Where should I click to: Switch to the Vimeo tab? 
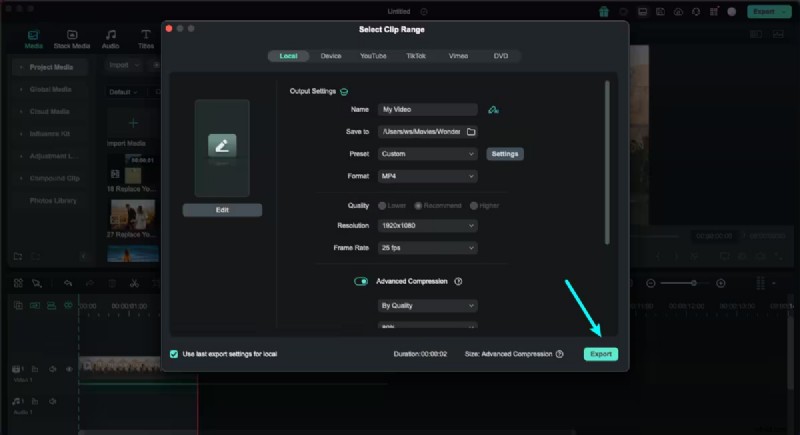pyautogui.click(x=458, y=56)
